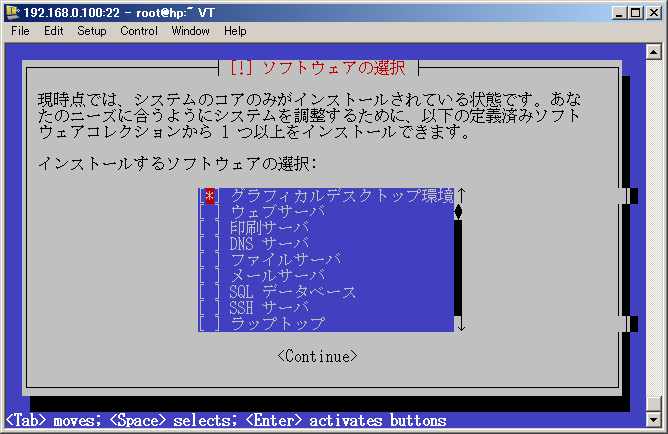Click the Tera Term title bar icon

(x=12, y=13)
